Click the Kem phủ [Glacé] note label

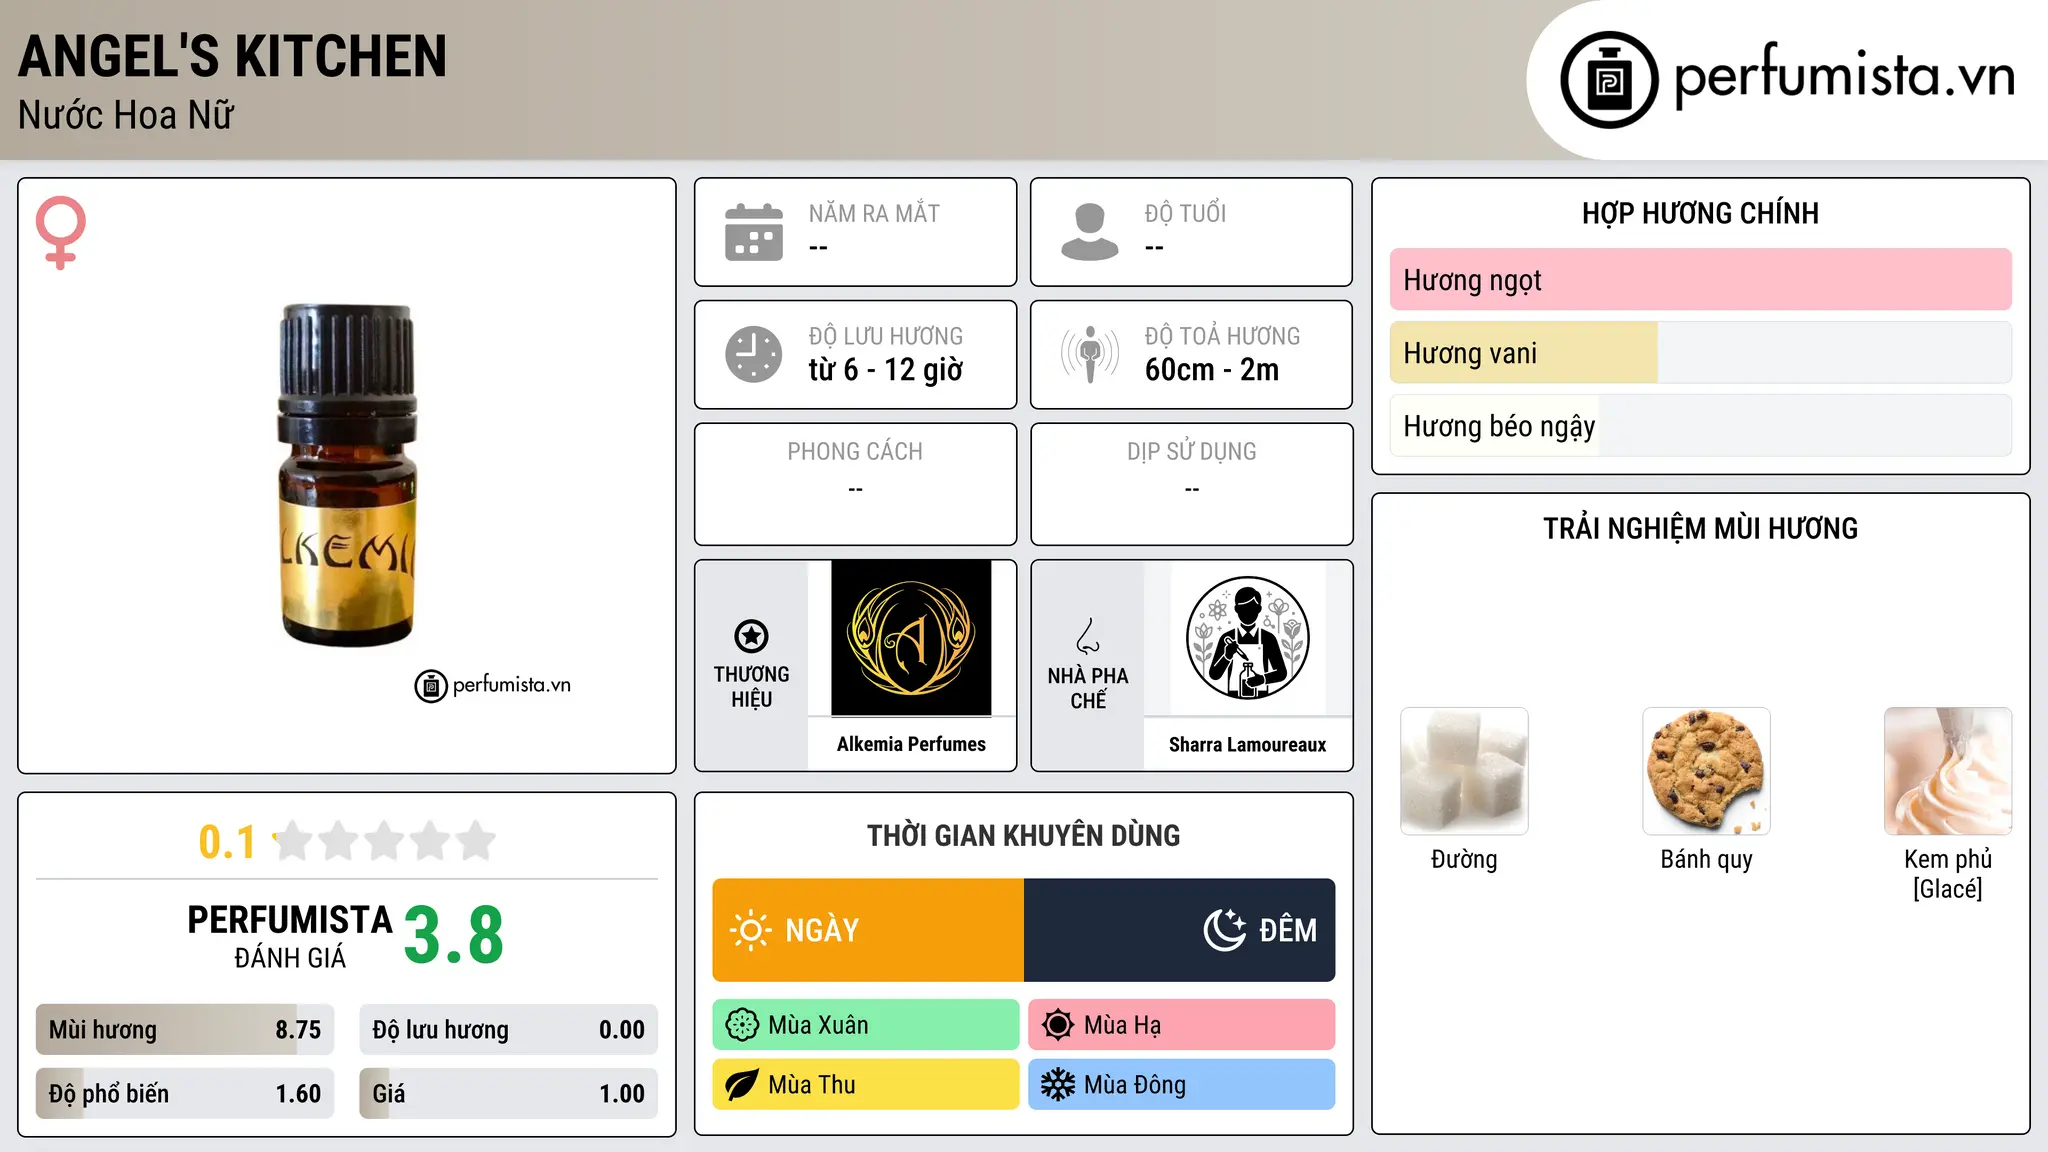pyautogui.click(x=1948, y=874)
